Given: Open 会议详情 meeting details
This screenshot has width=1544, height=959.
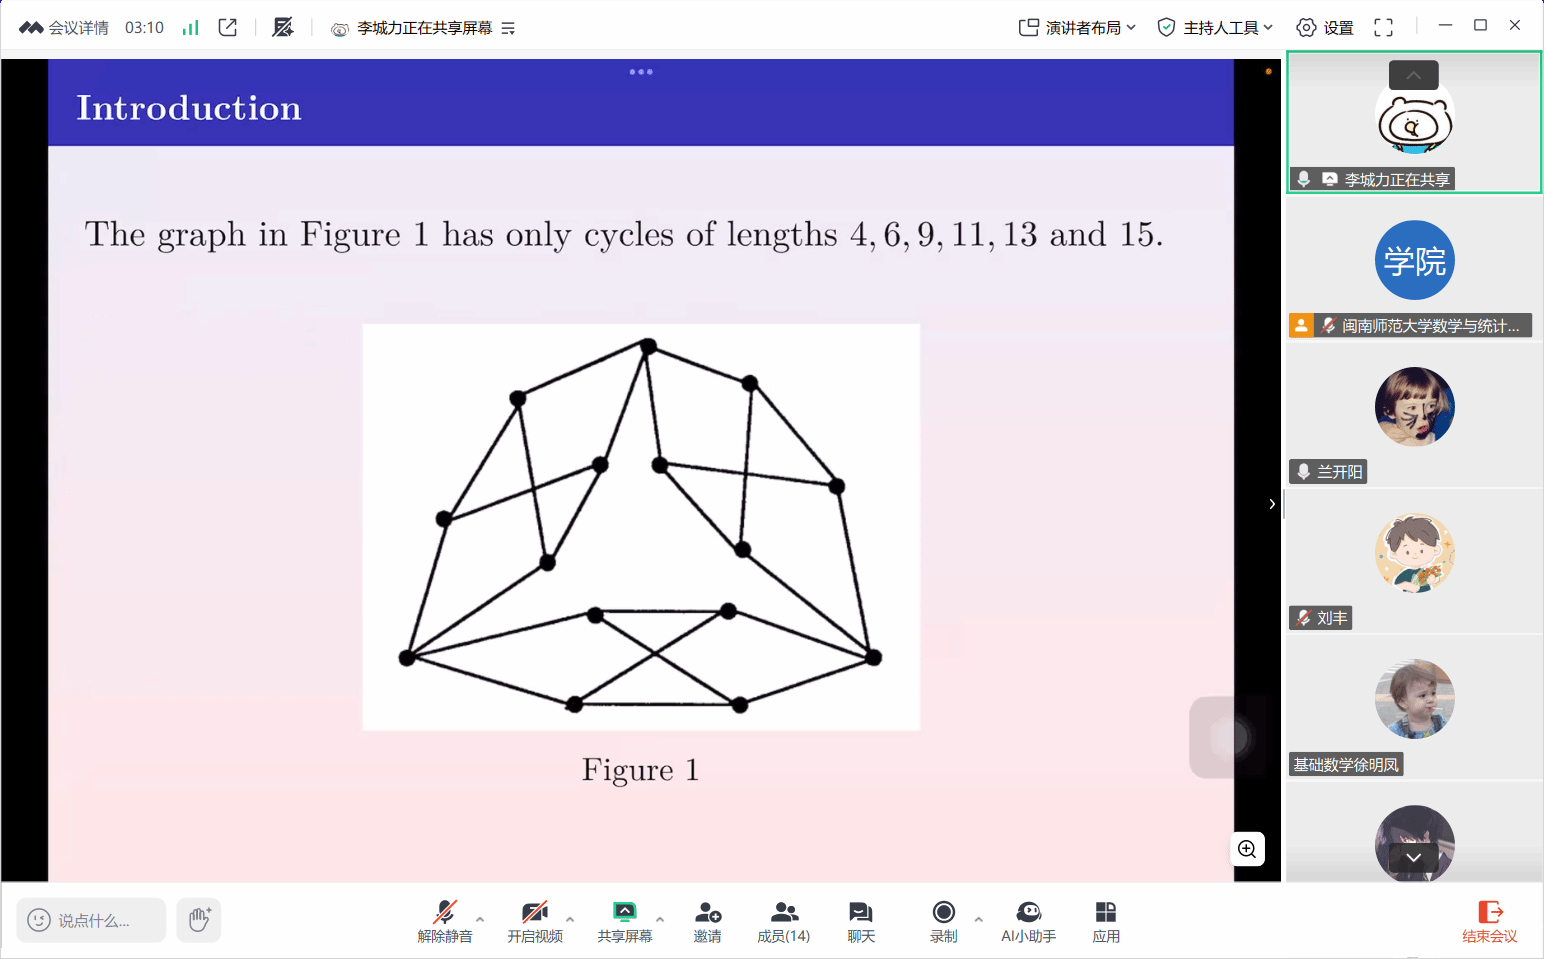Looking at the screenshot, I should coord(65,28).
